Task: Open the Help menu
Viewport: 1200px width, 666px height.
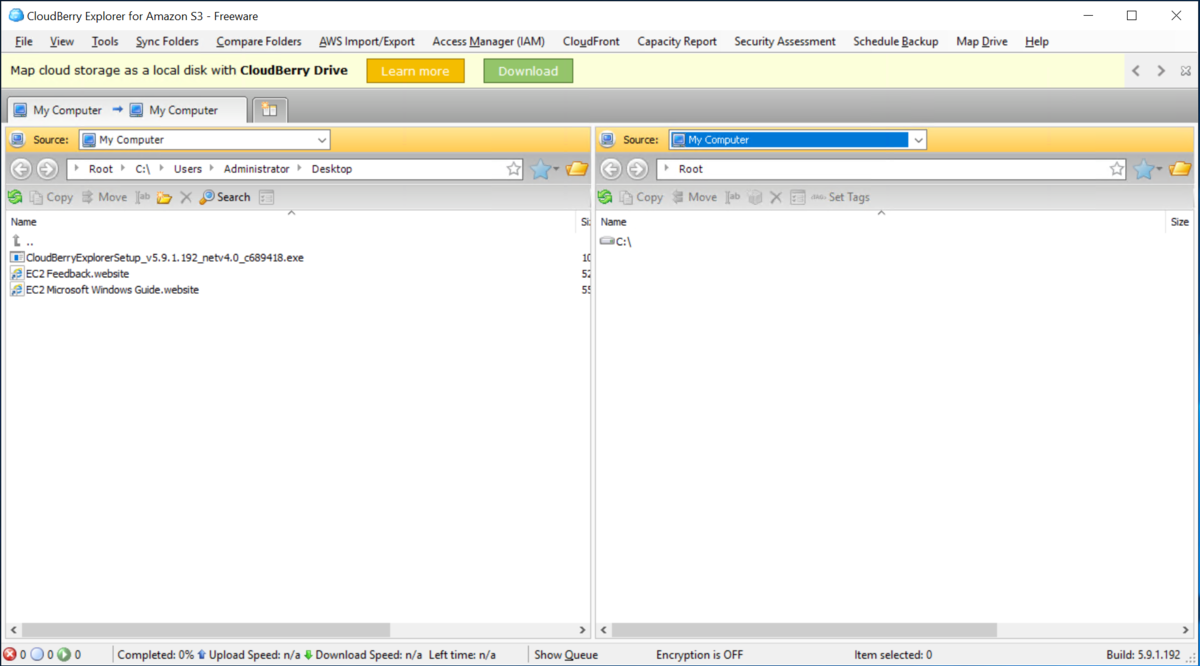Action: [1037, 41]
